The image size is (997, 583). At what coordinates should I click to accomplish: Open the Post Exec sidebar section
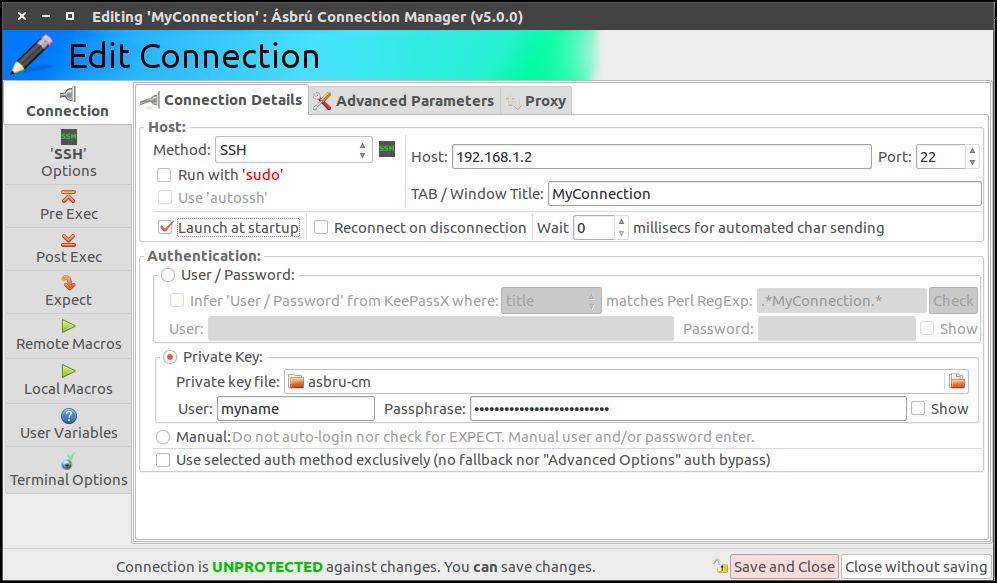click(68, 249)
